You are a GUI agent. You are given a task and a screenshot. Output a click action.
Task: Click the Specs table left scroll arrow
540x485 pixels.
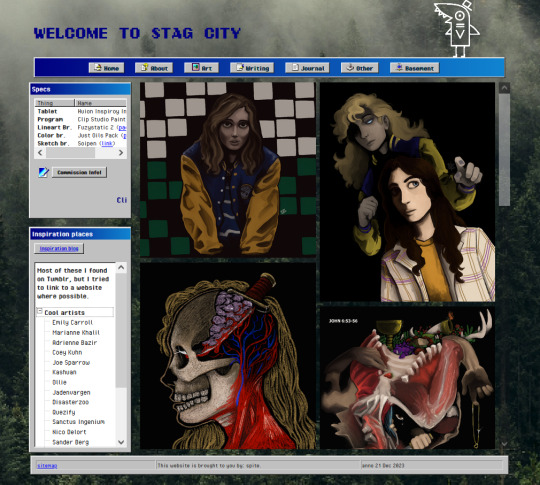[40, 153]
